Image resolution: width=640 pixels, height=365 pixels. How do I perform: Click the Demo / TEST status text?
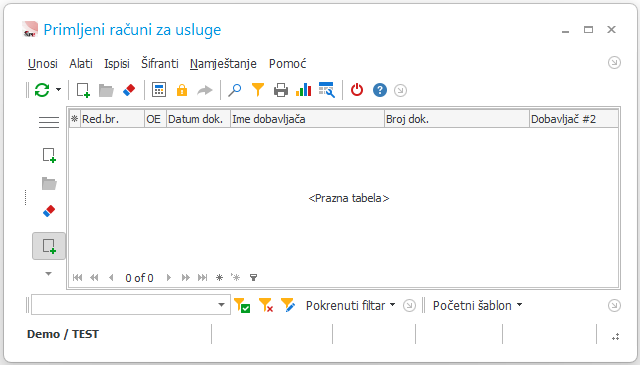click(x=63, y=334)
